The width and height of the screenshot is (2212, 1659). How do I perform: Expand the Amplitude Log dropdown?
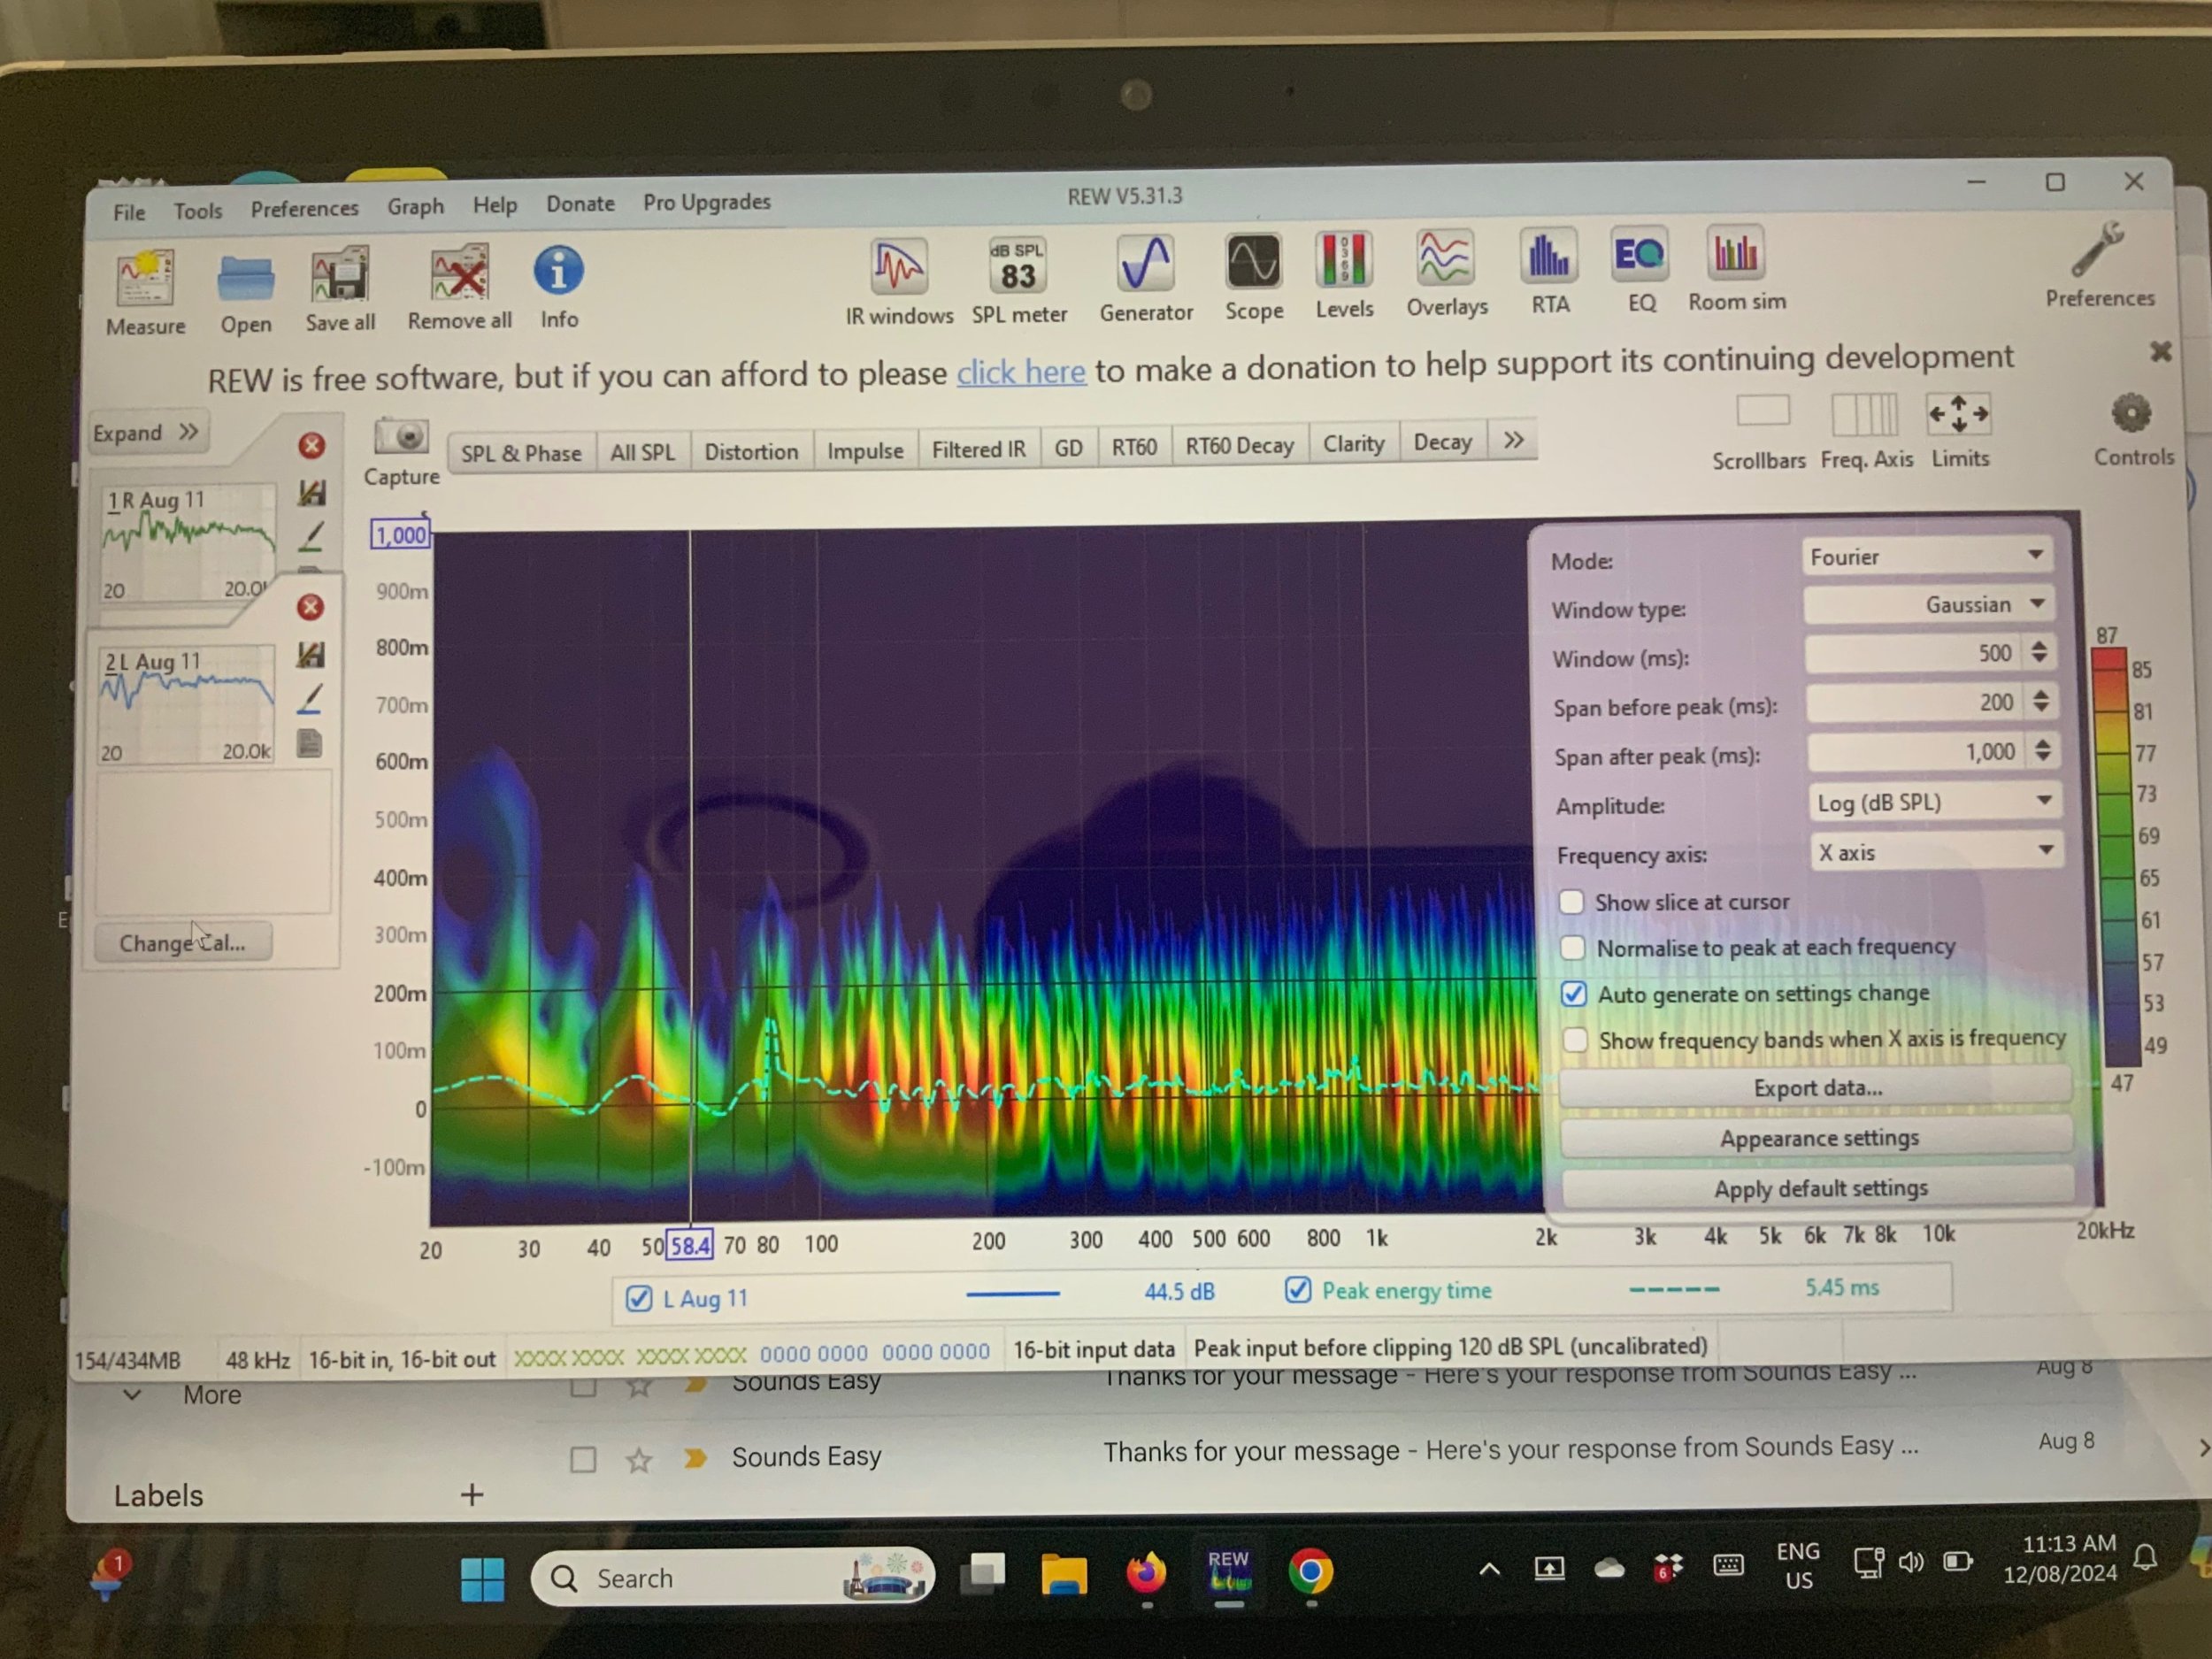pos(1933,802)
